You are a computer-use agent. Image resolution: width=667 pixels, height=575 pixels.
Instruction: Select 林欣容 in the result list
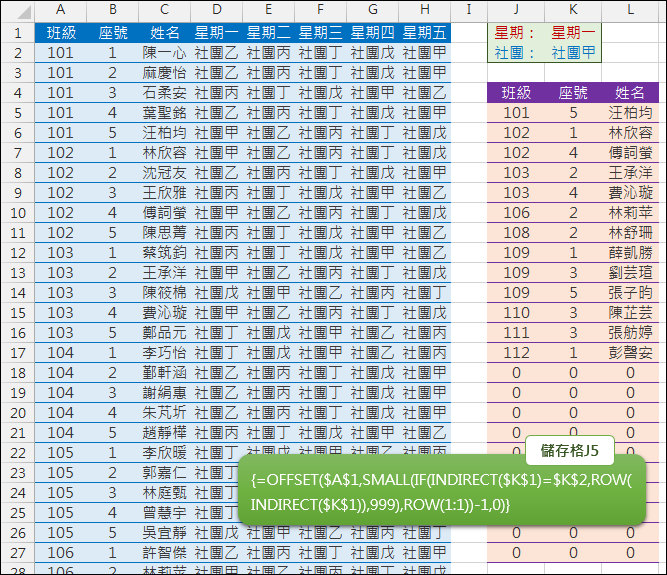[x=630, y=133]
